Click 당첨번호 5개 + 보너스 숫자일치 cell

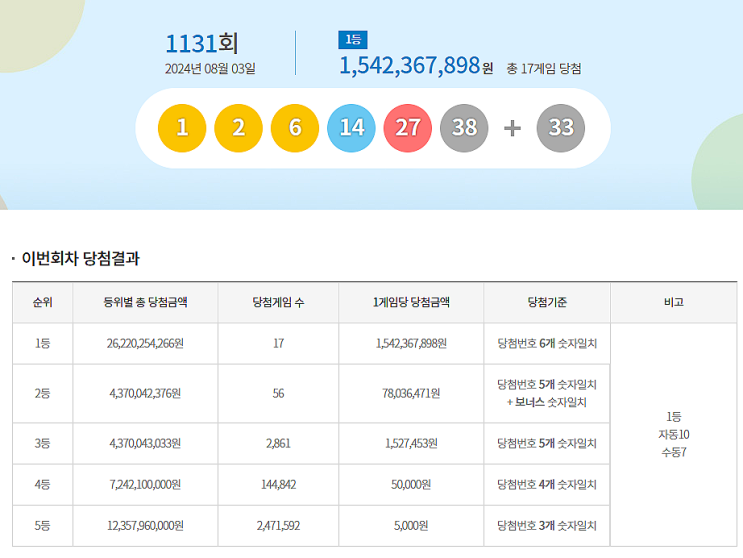[547, 394]
